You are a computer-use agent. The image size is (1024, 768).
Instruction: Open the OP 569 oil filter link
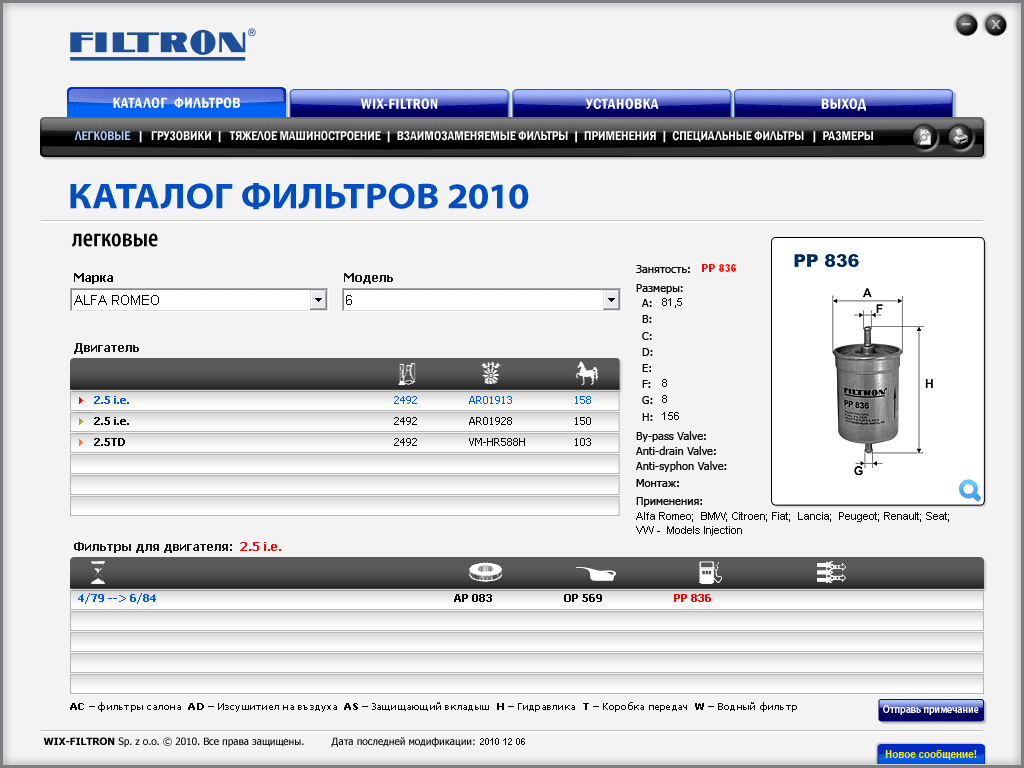[583, 599]
